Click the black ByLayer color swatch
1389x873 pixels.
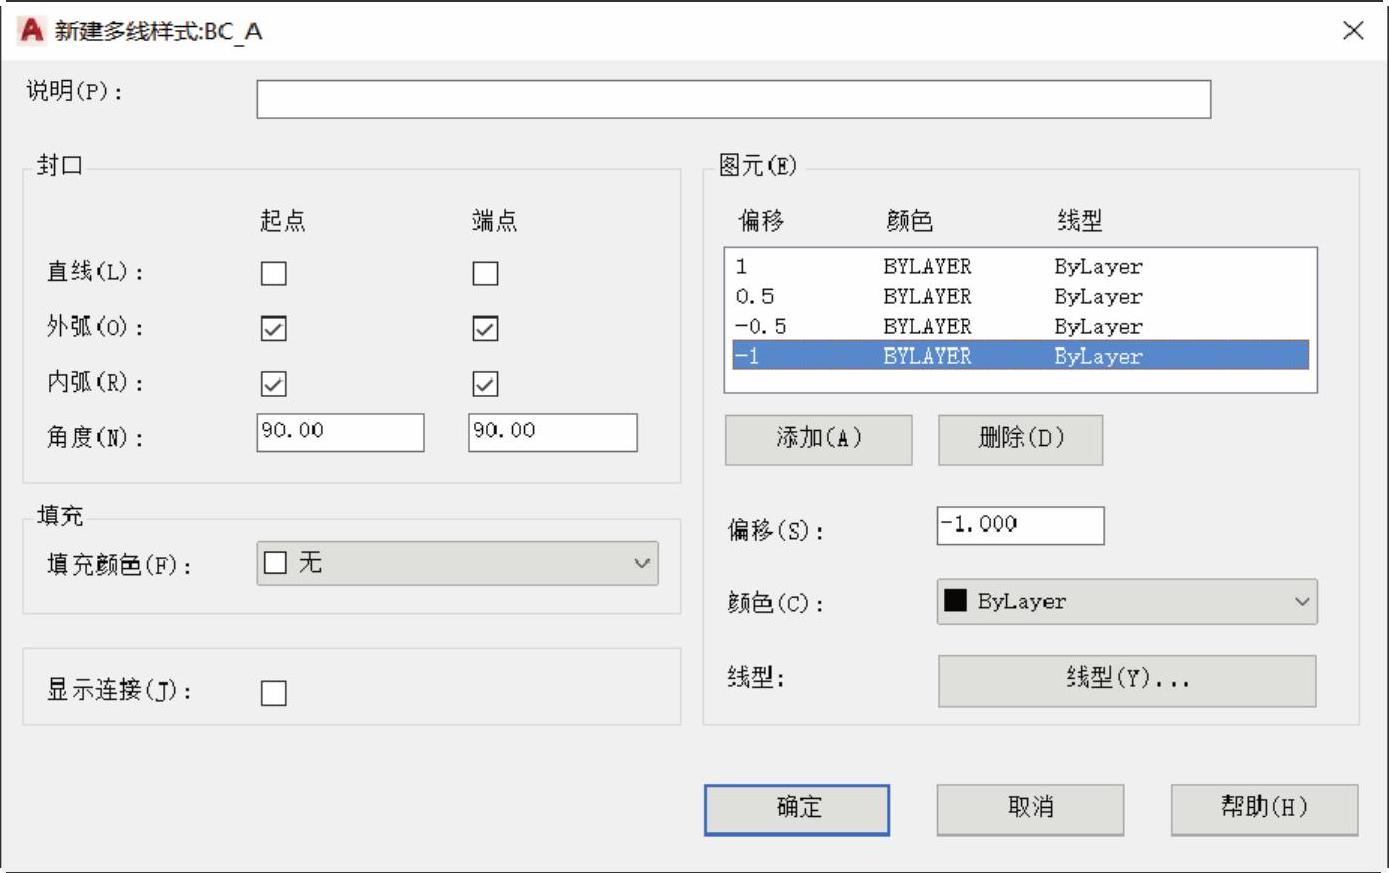(956, 601)
